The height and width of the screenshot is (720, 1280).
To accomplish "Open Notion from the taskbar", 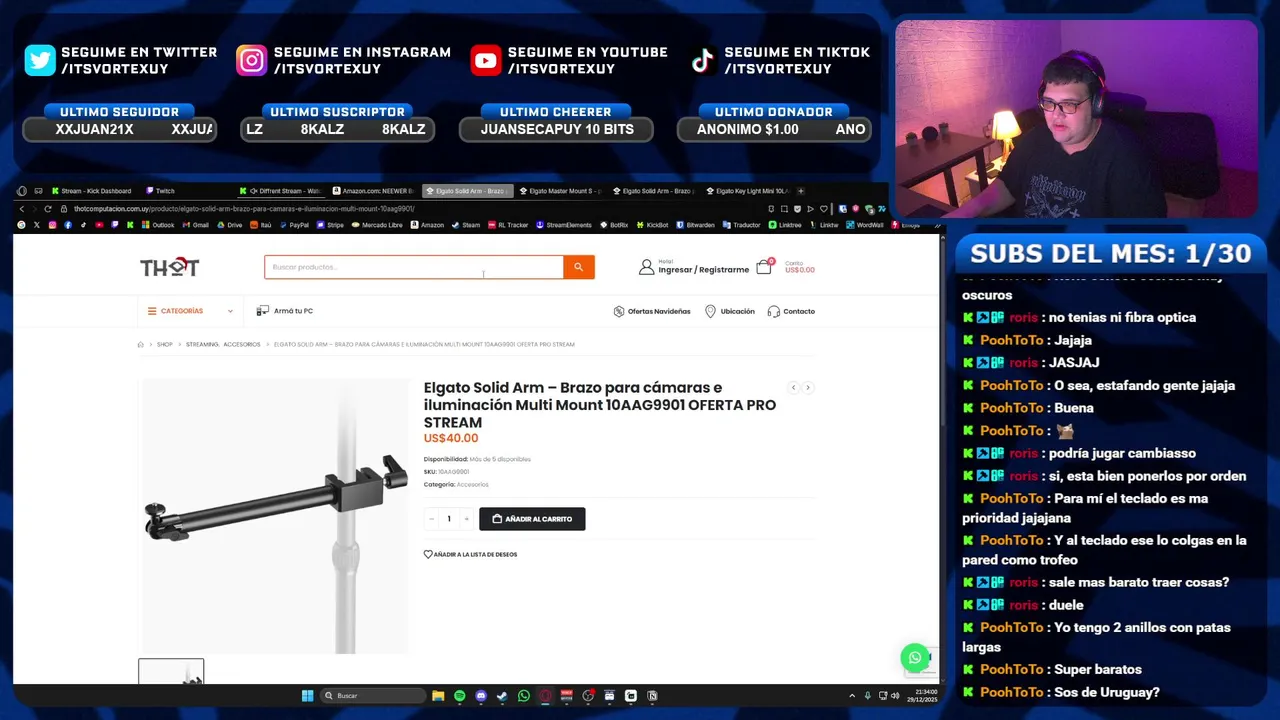I will click(652, 696).
